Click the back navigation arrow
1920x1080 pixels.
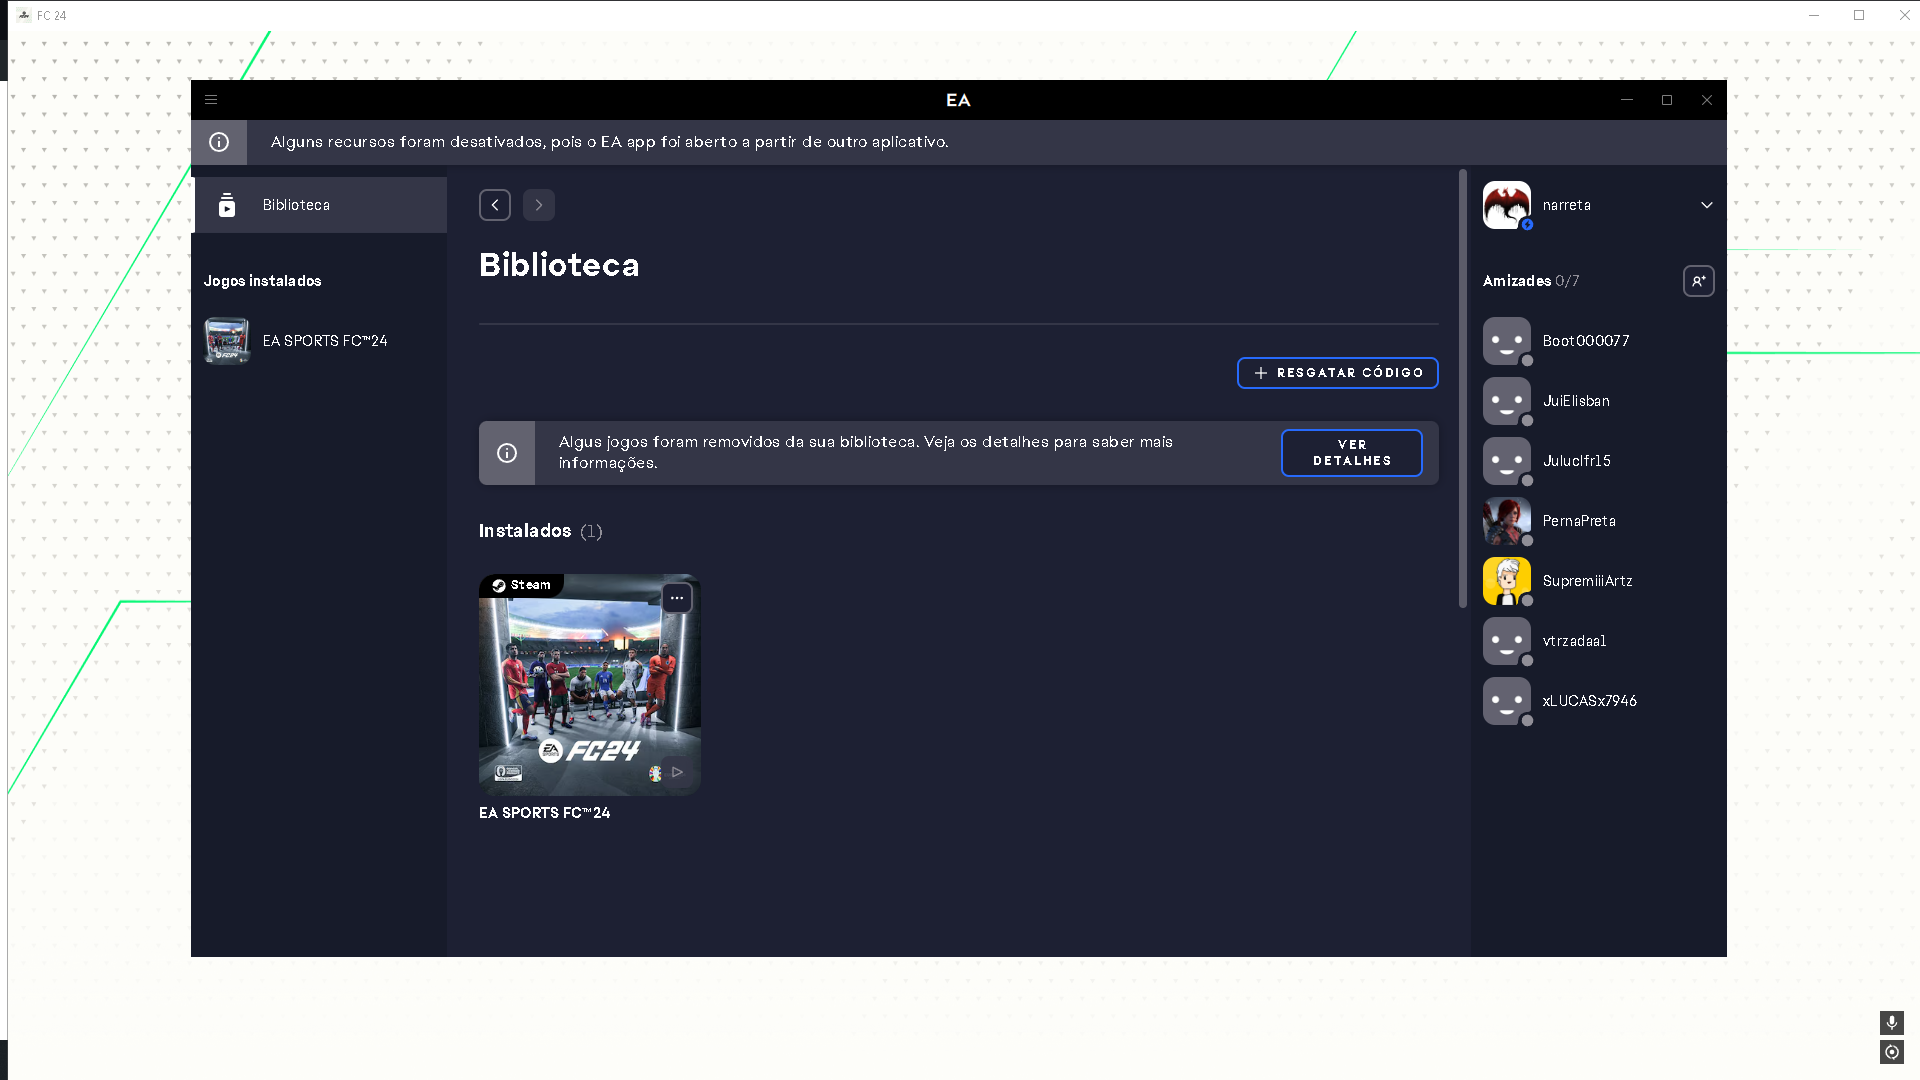click(495, 205)
